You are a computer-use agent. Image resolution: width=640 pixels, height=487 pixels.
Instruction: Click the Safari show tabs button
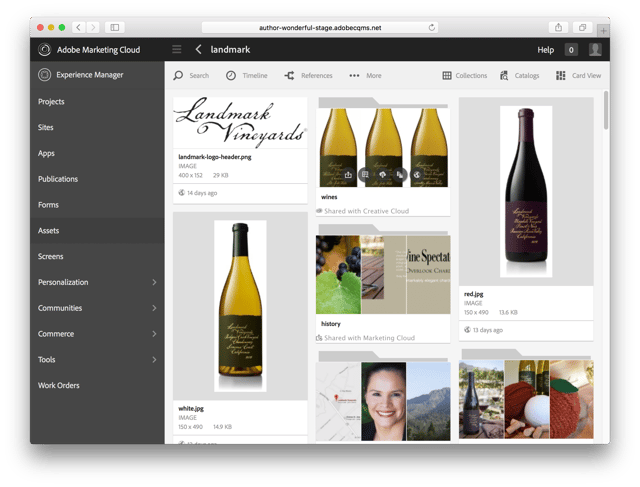(x=582, y=27)
